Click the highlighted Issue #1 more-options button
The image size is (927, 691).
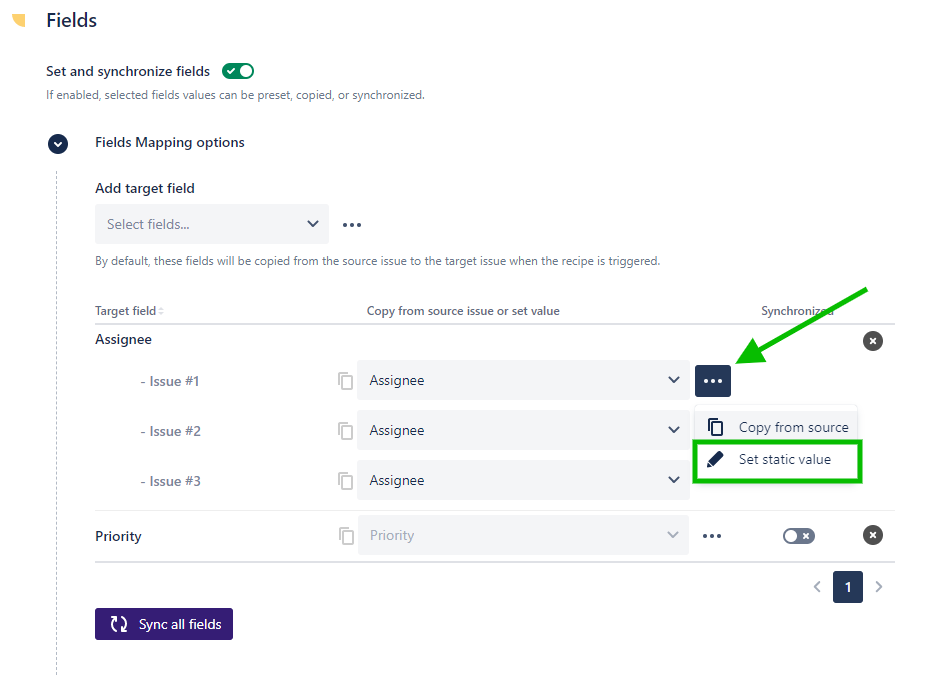(713, 381)
